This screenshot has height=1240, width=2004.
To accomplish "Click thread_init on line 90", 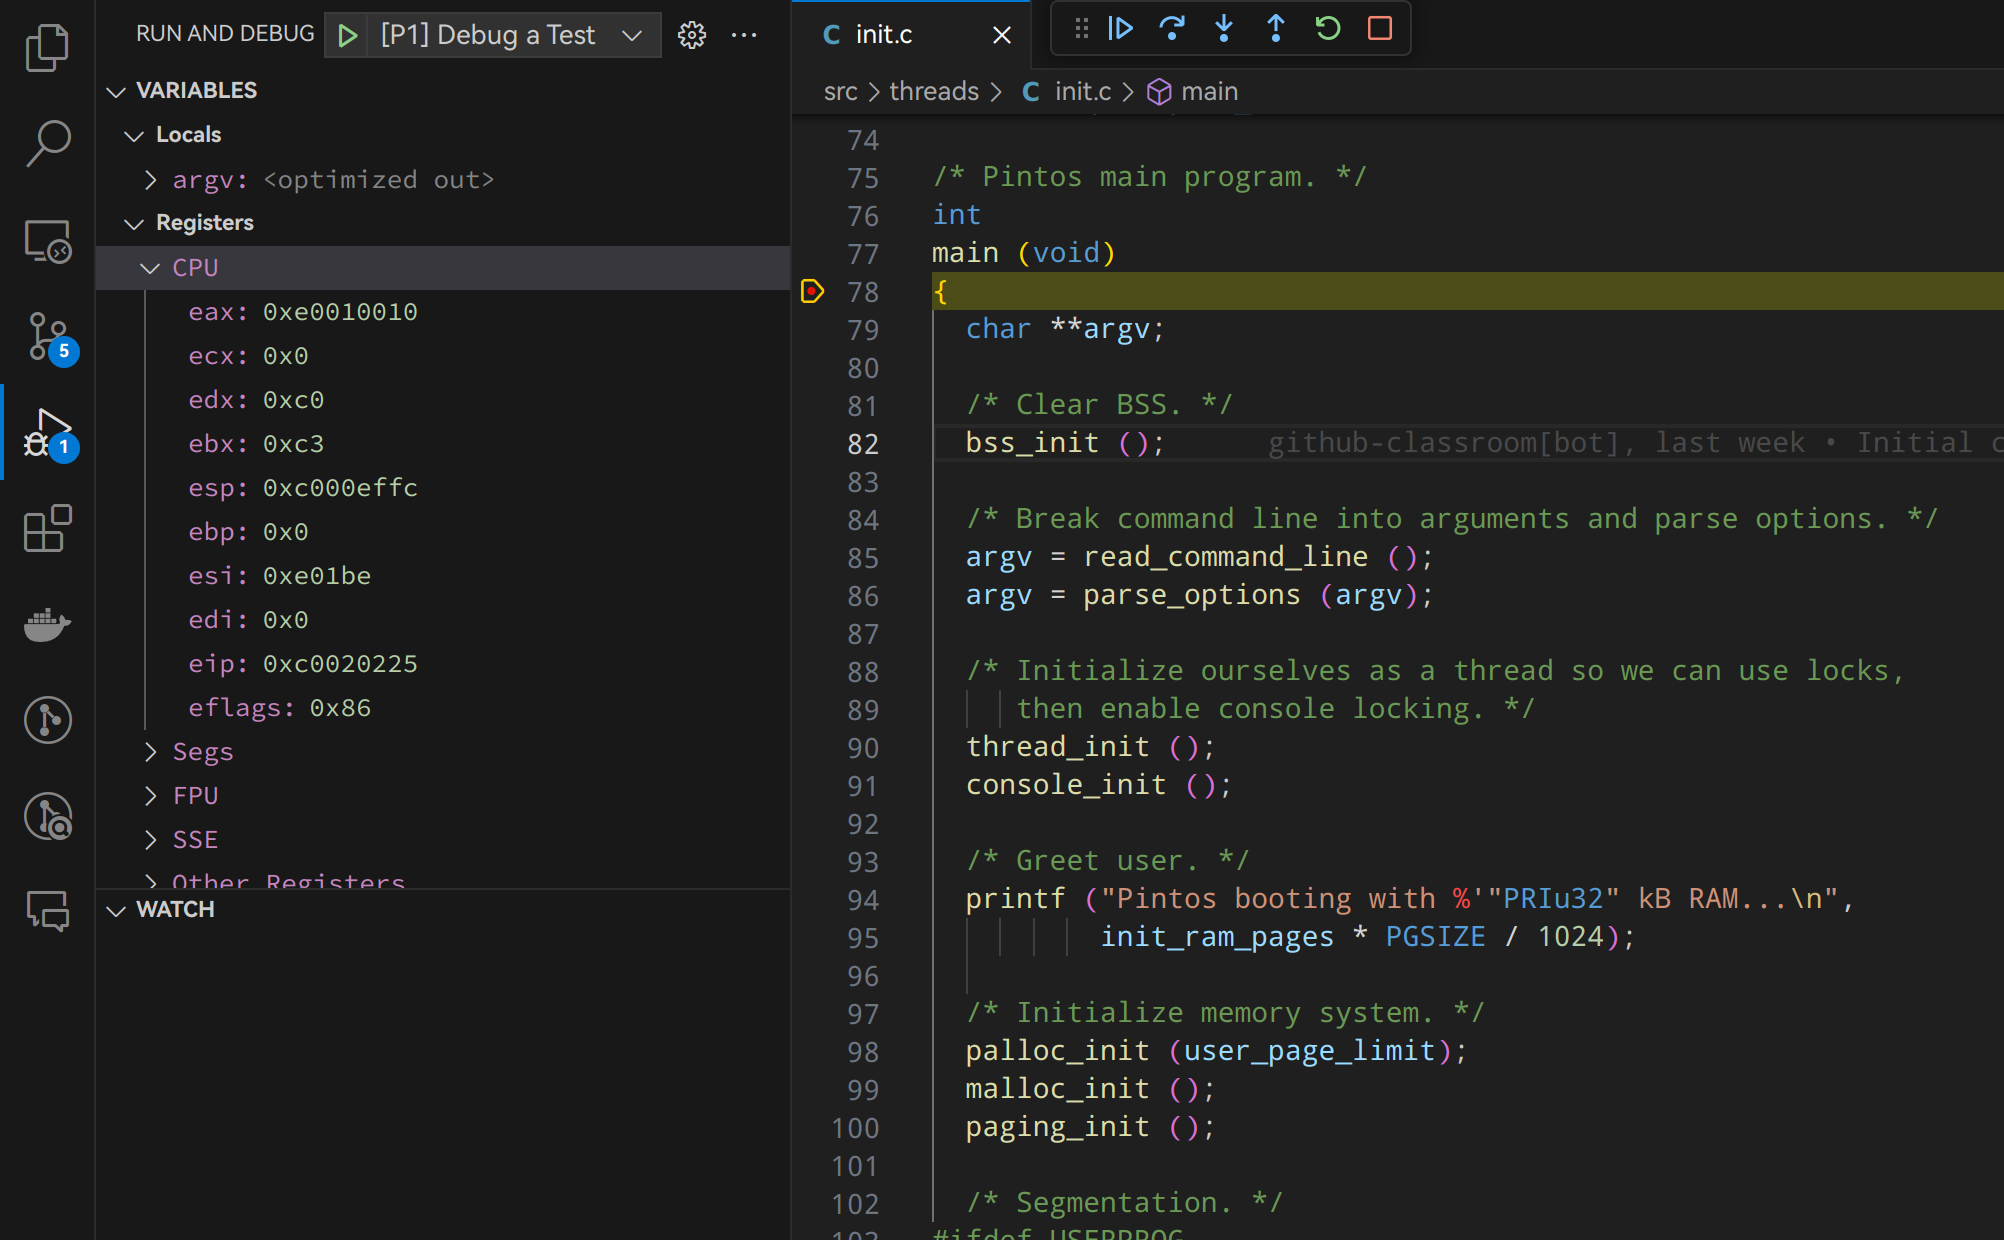I will point(1057,747).
